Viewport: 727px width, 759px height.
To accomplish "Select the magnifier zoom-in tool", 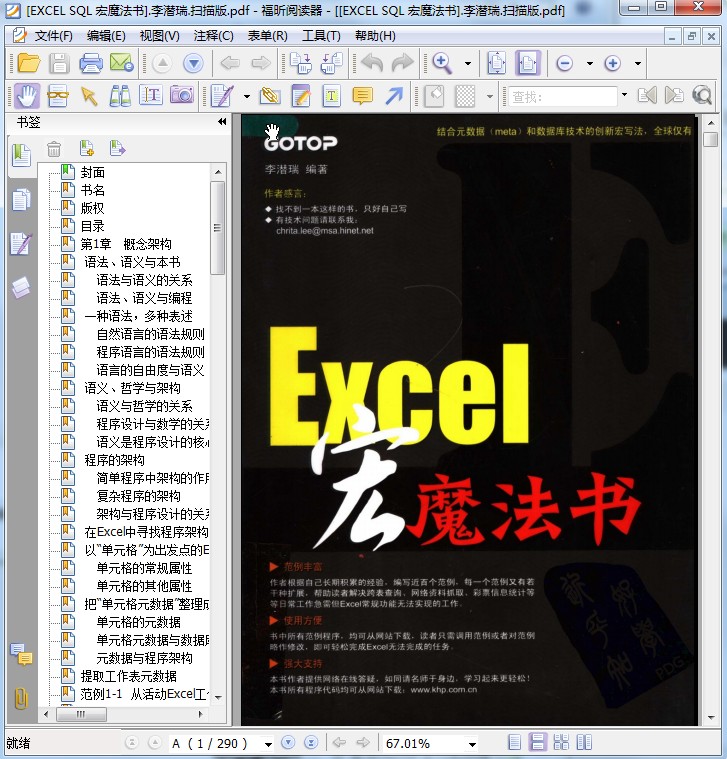I will (x=442, y=63).
